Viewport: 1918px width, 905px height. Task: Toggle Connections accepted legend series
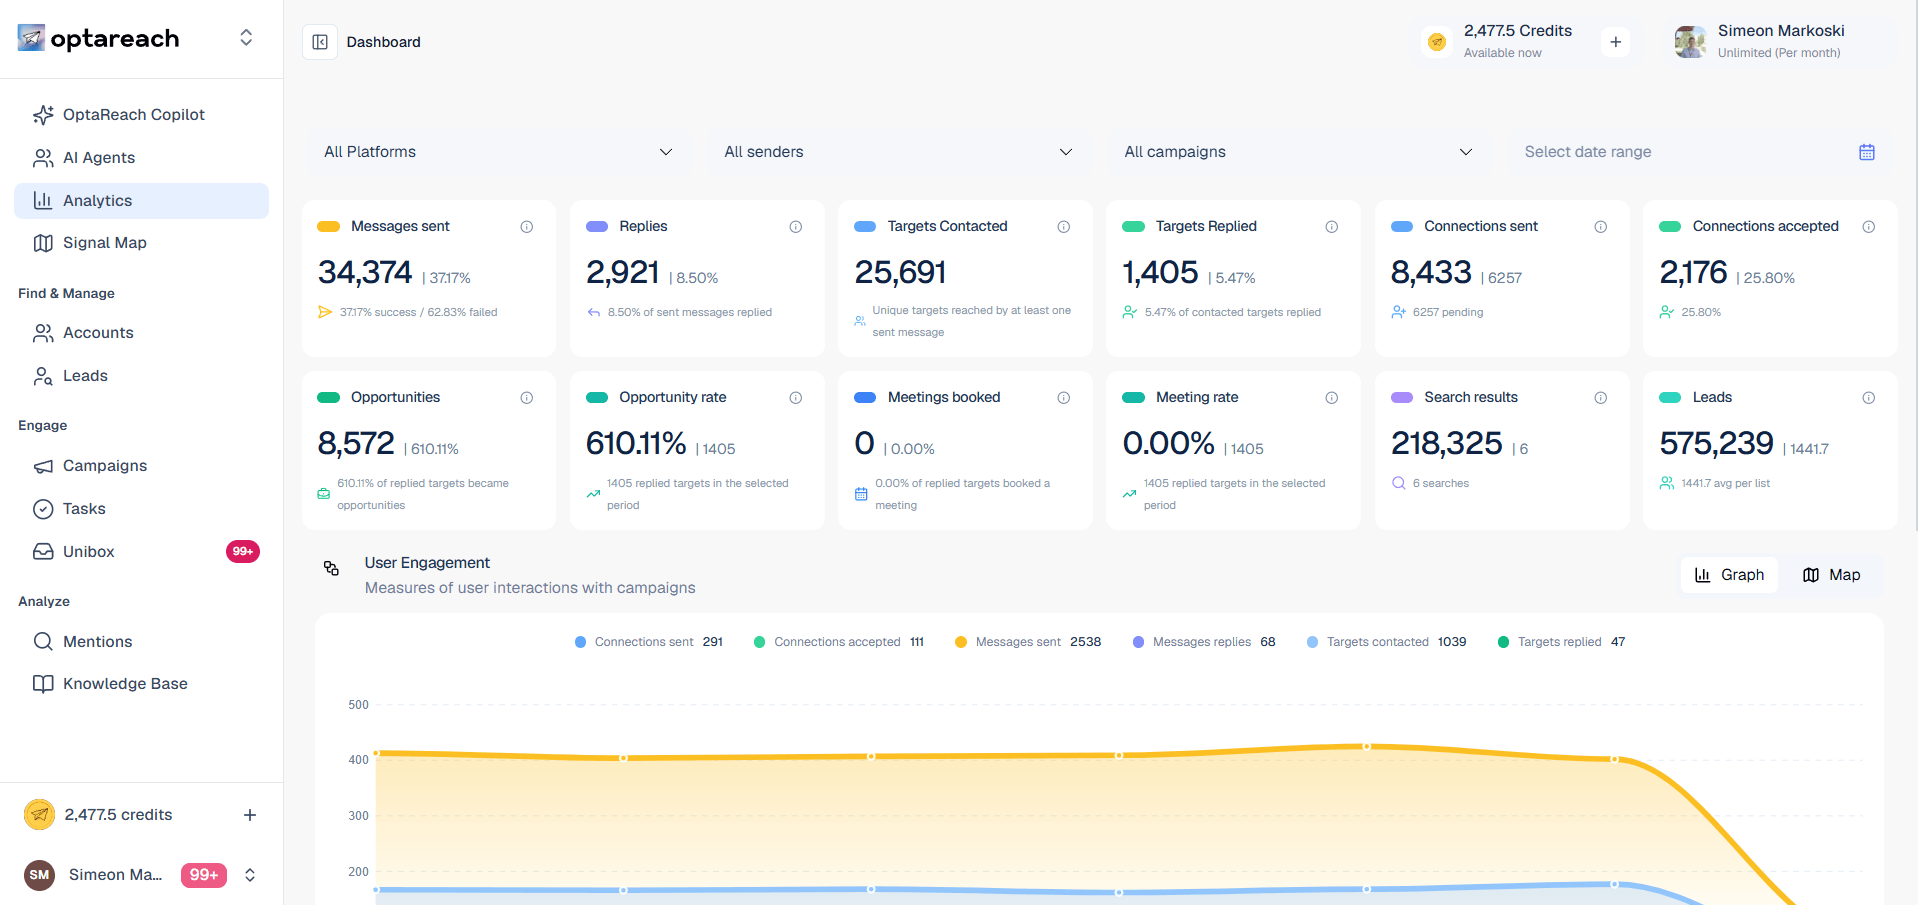[839, 642]
